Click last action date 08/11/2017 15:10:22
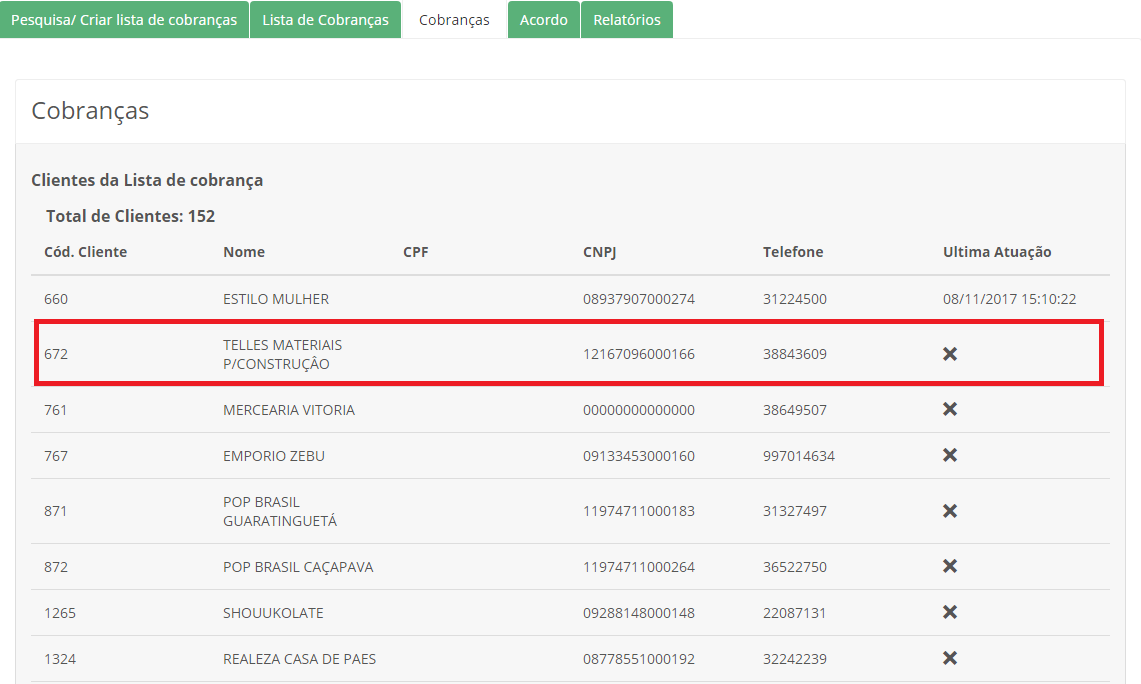Screen dimensions: 1141x684 [1009, 299]
